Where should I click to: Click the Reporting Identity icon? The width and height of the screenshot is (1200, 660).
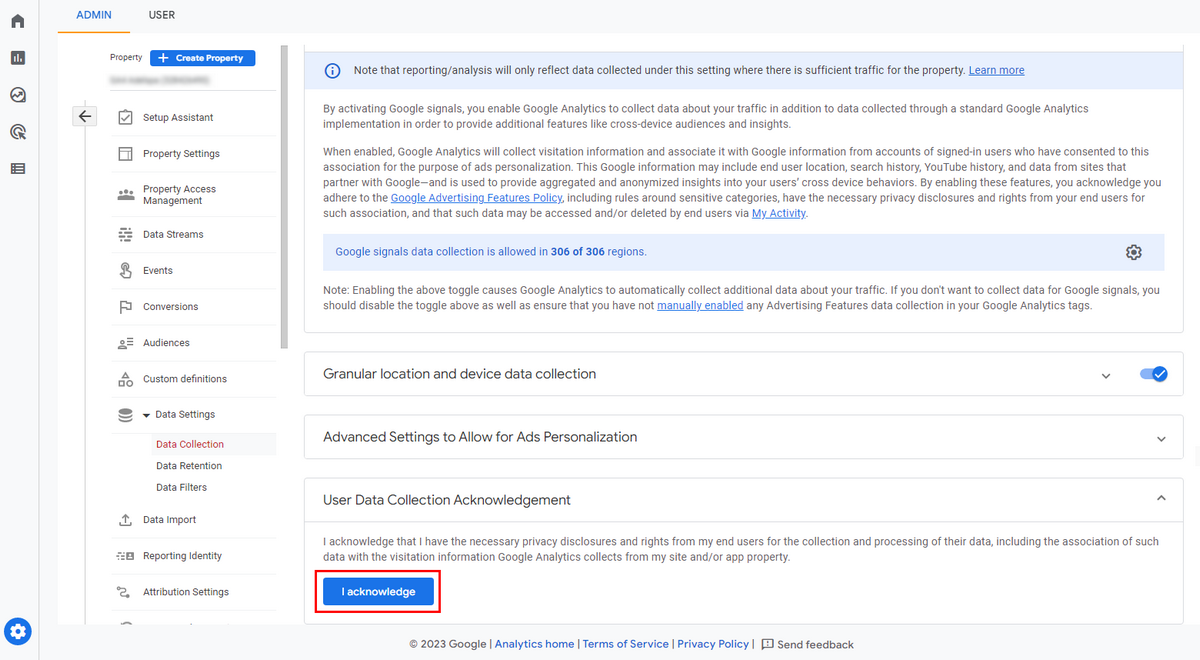(125, 556)
